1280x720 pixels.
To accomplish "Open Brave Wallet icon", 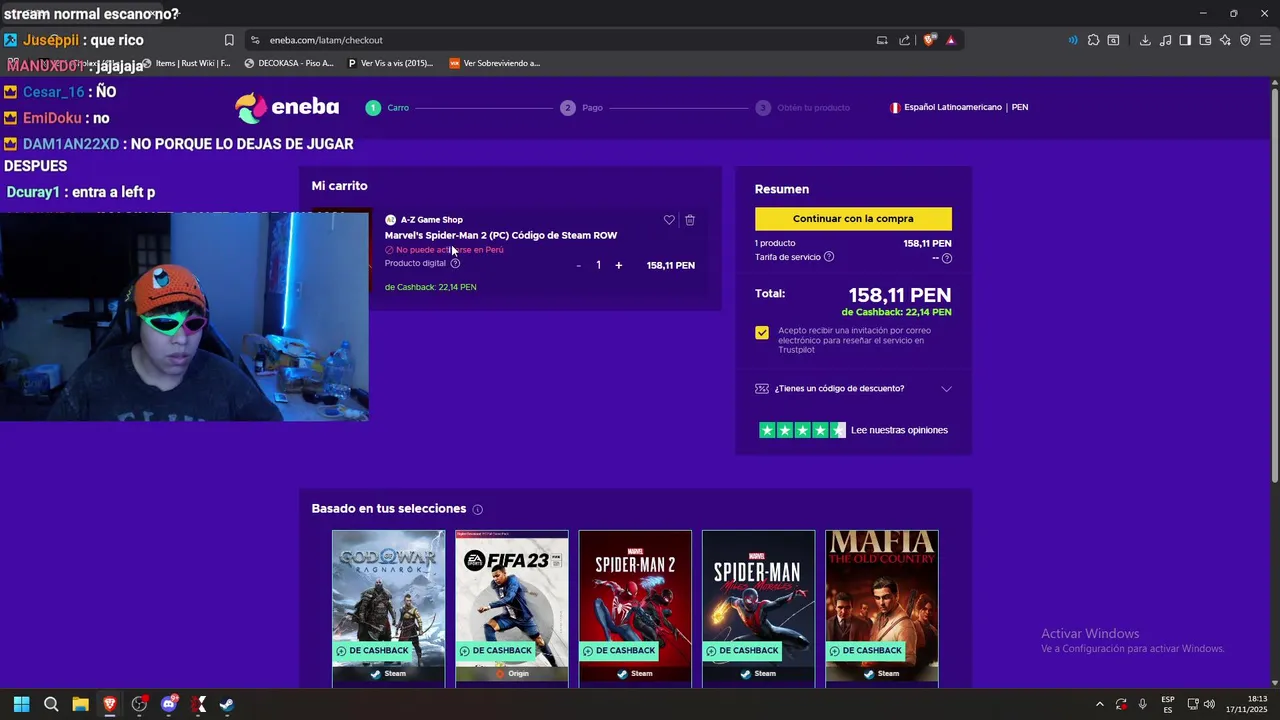I will [1205, 40].
